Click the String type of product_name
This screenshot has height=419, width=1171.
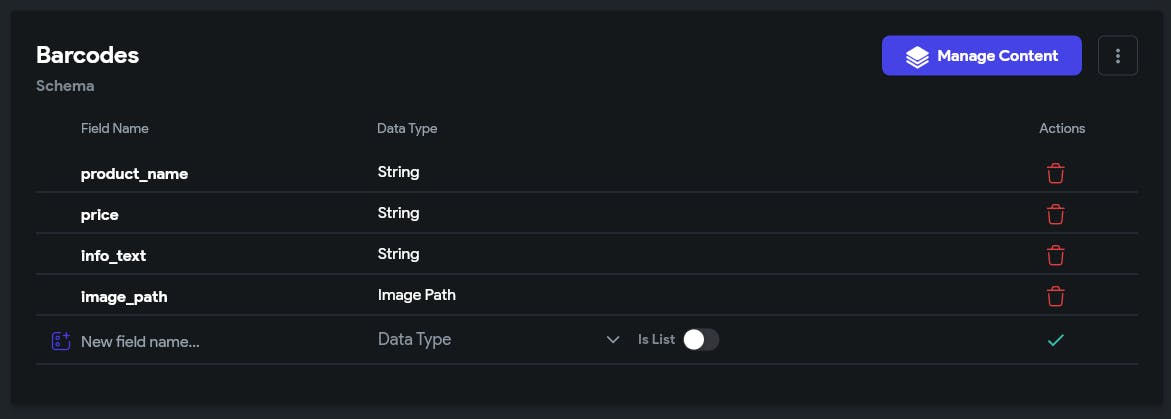click(398, 172)
